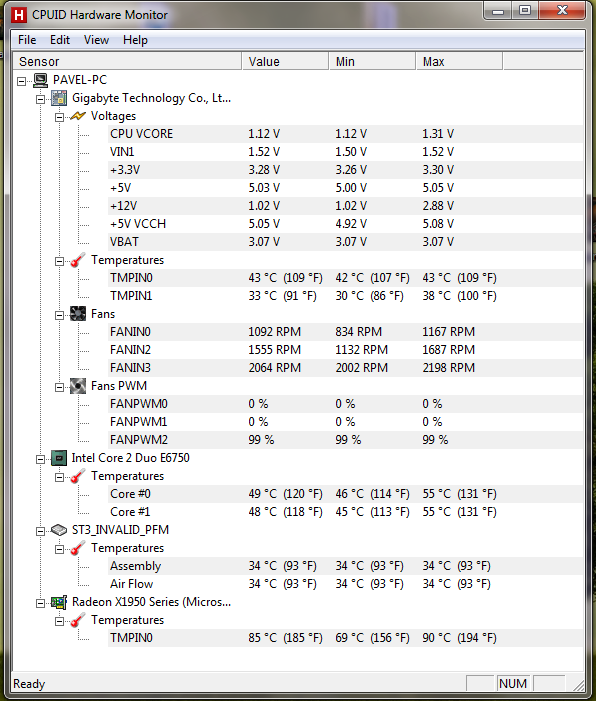Click the PAVEL-PC computer icon
Screen dimensions: 596x701
(41, 80)
